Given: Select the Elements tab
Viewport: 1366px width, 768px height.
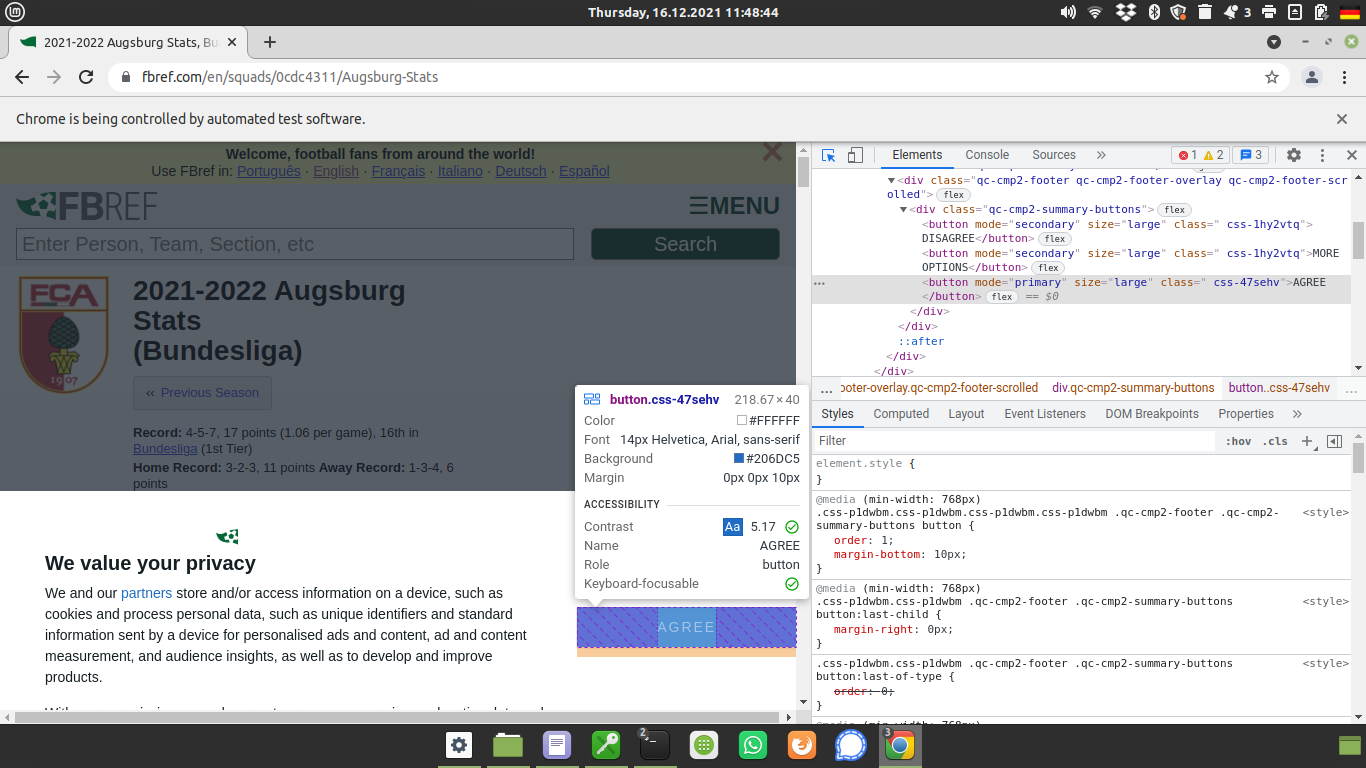Looking at the screenshot, I should pos(917,155).
